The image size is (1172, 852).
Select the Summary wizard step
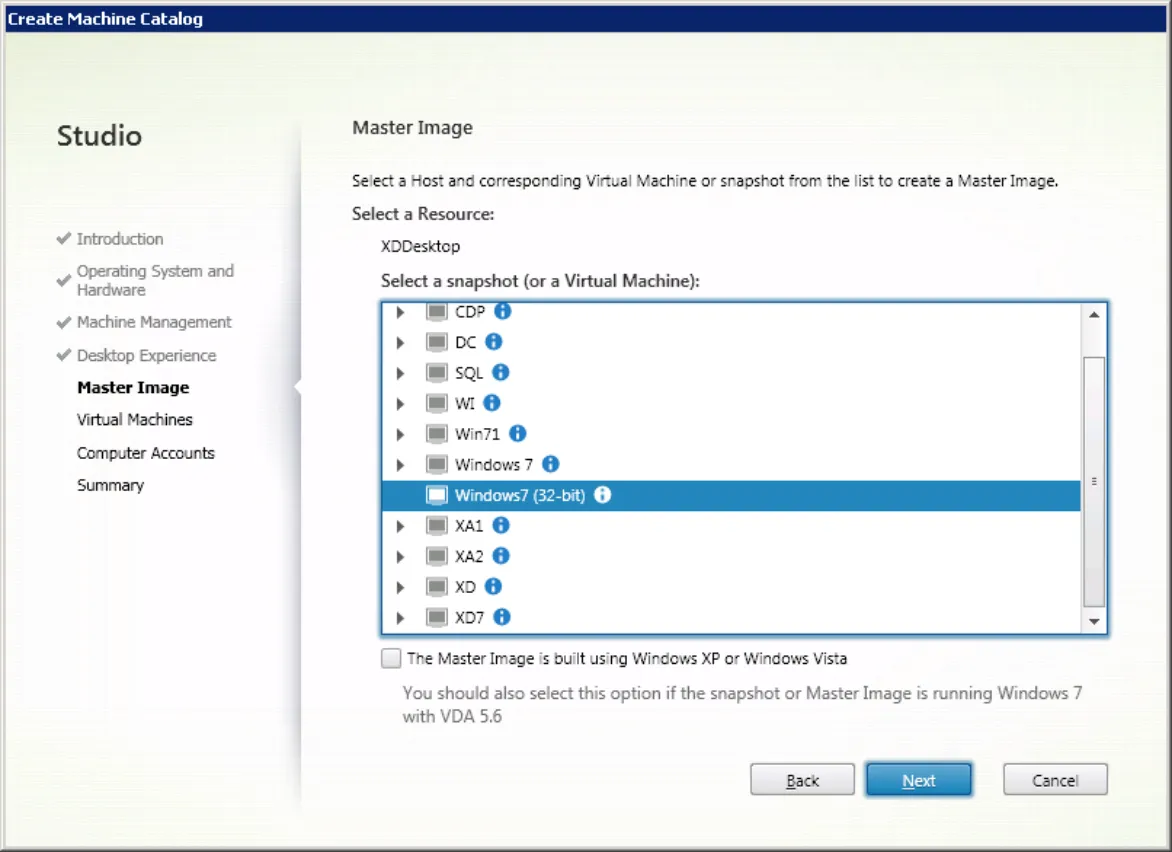pyautogui.click(x=111, y=486)
